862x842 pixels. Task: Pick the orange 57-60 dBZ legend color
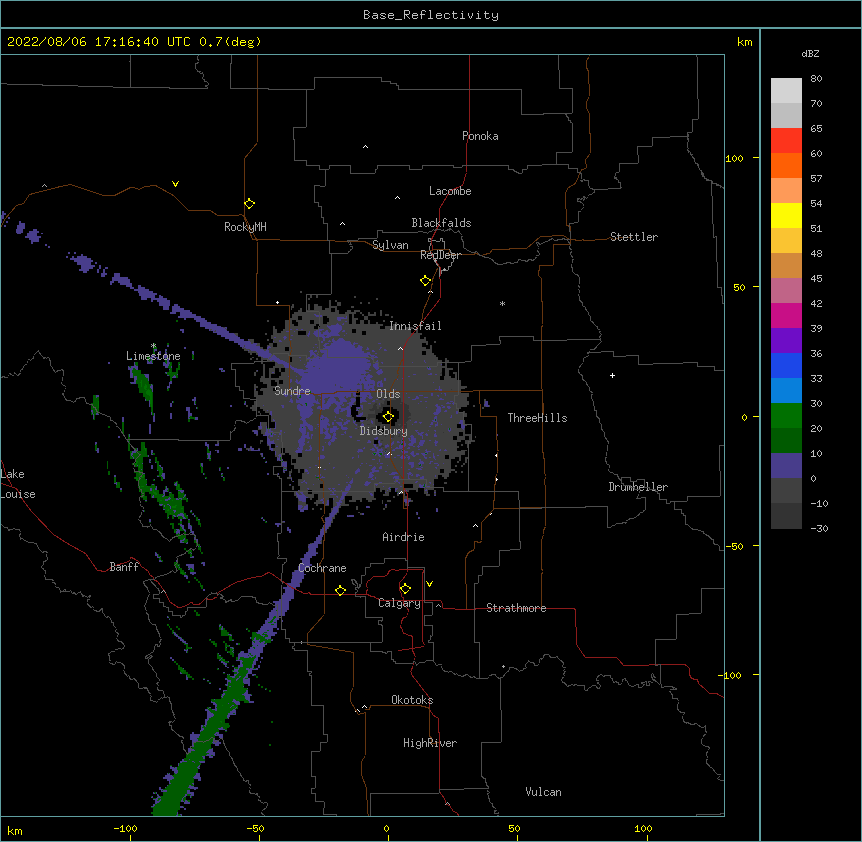coord(786,165)
